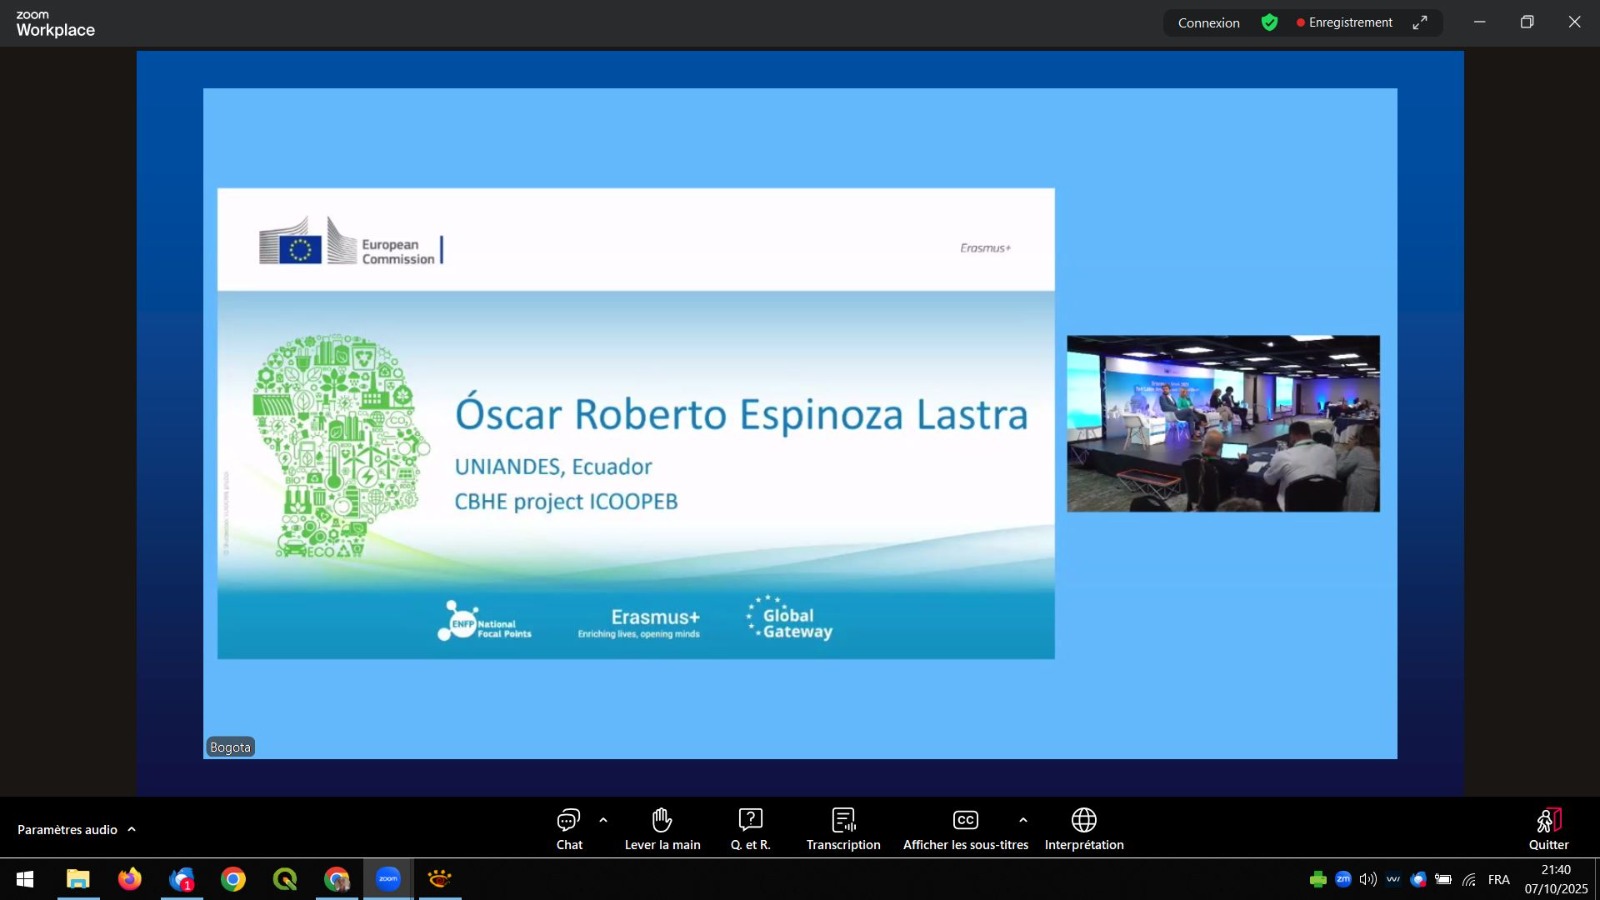Screen dimensions: 1600x900
Task: Toggle system volume speaker icon in tray
Action: point(1368,879)
